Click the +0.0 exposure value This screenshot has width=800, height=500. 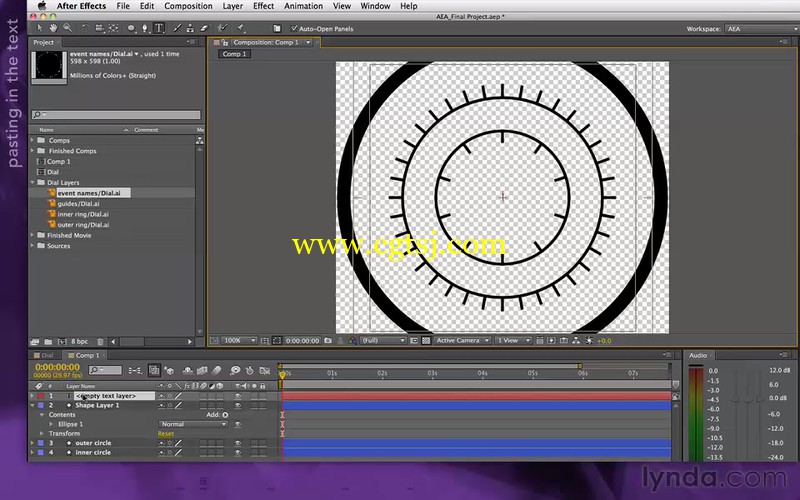[604, 341]
